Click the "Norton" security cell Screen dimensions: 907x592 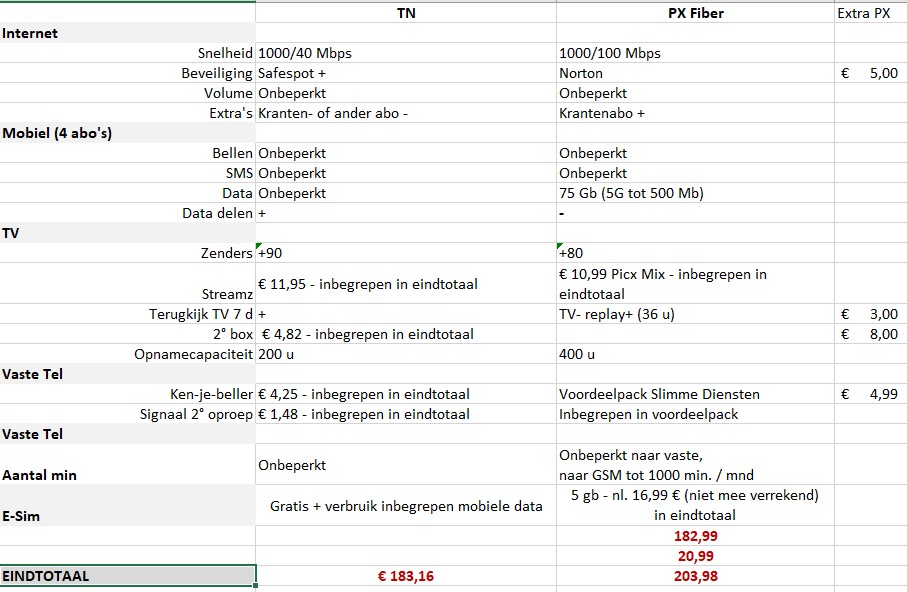(695, 73)
